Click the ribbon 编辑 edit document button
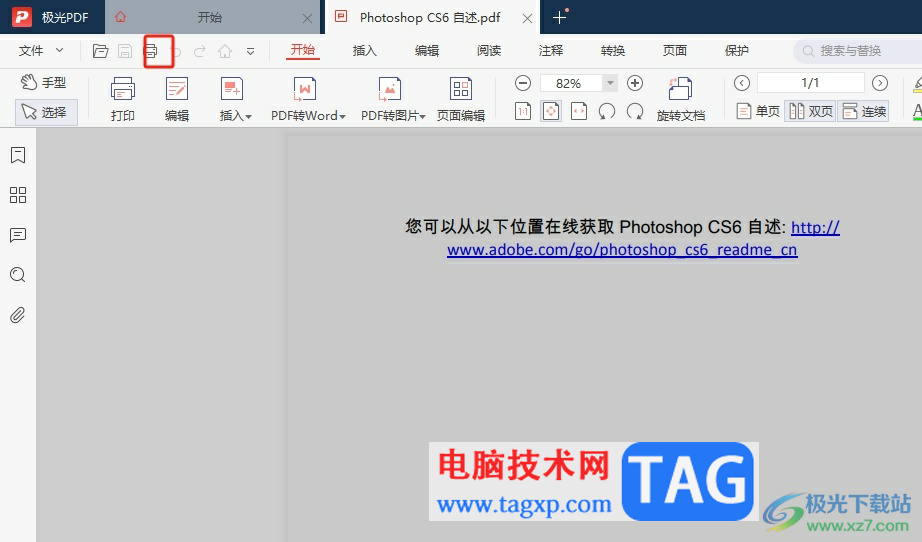 (x=176, y=99)
